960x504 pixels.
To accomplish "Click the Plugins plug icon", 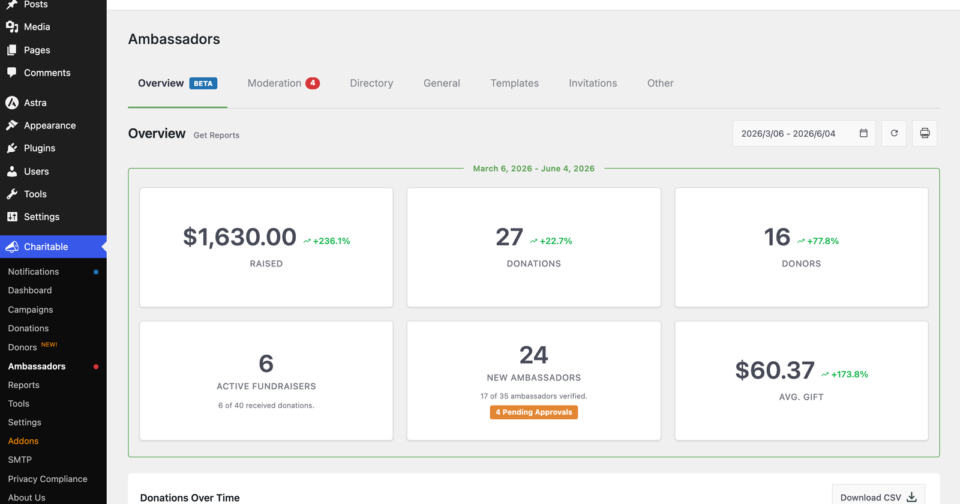I will coord(12,148).
